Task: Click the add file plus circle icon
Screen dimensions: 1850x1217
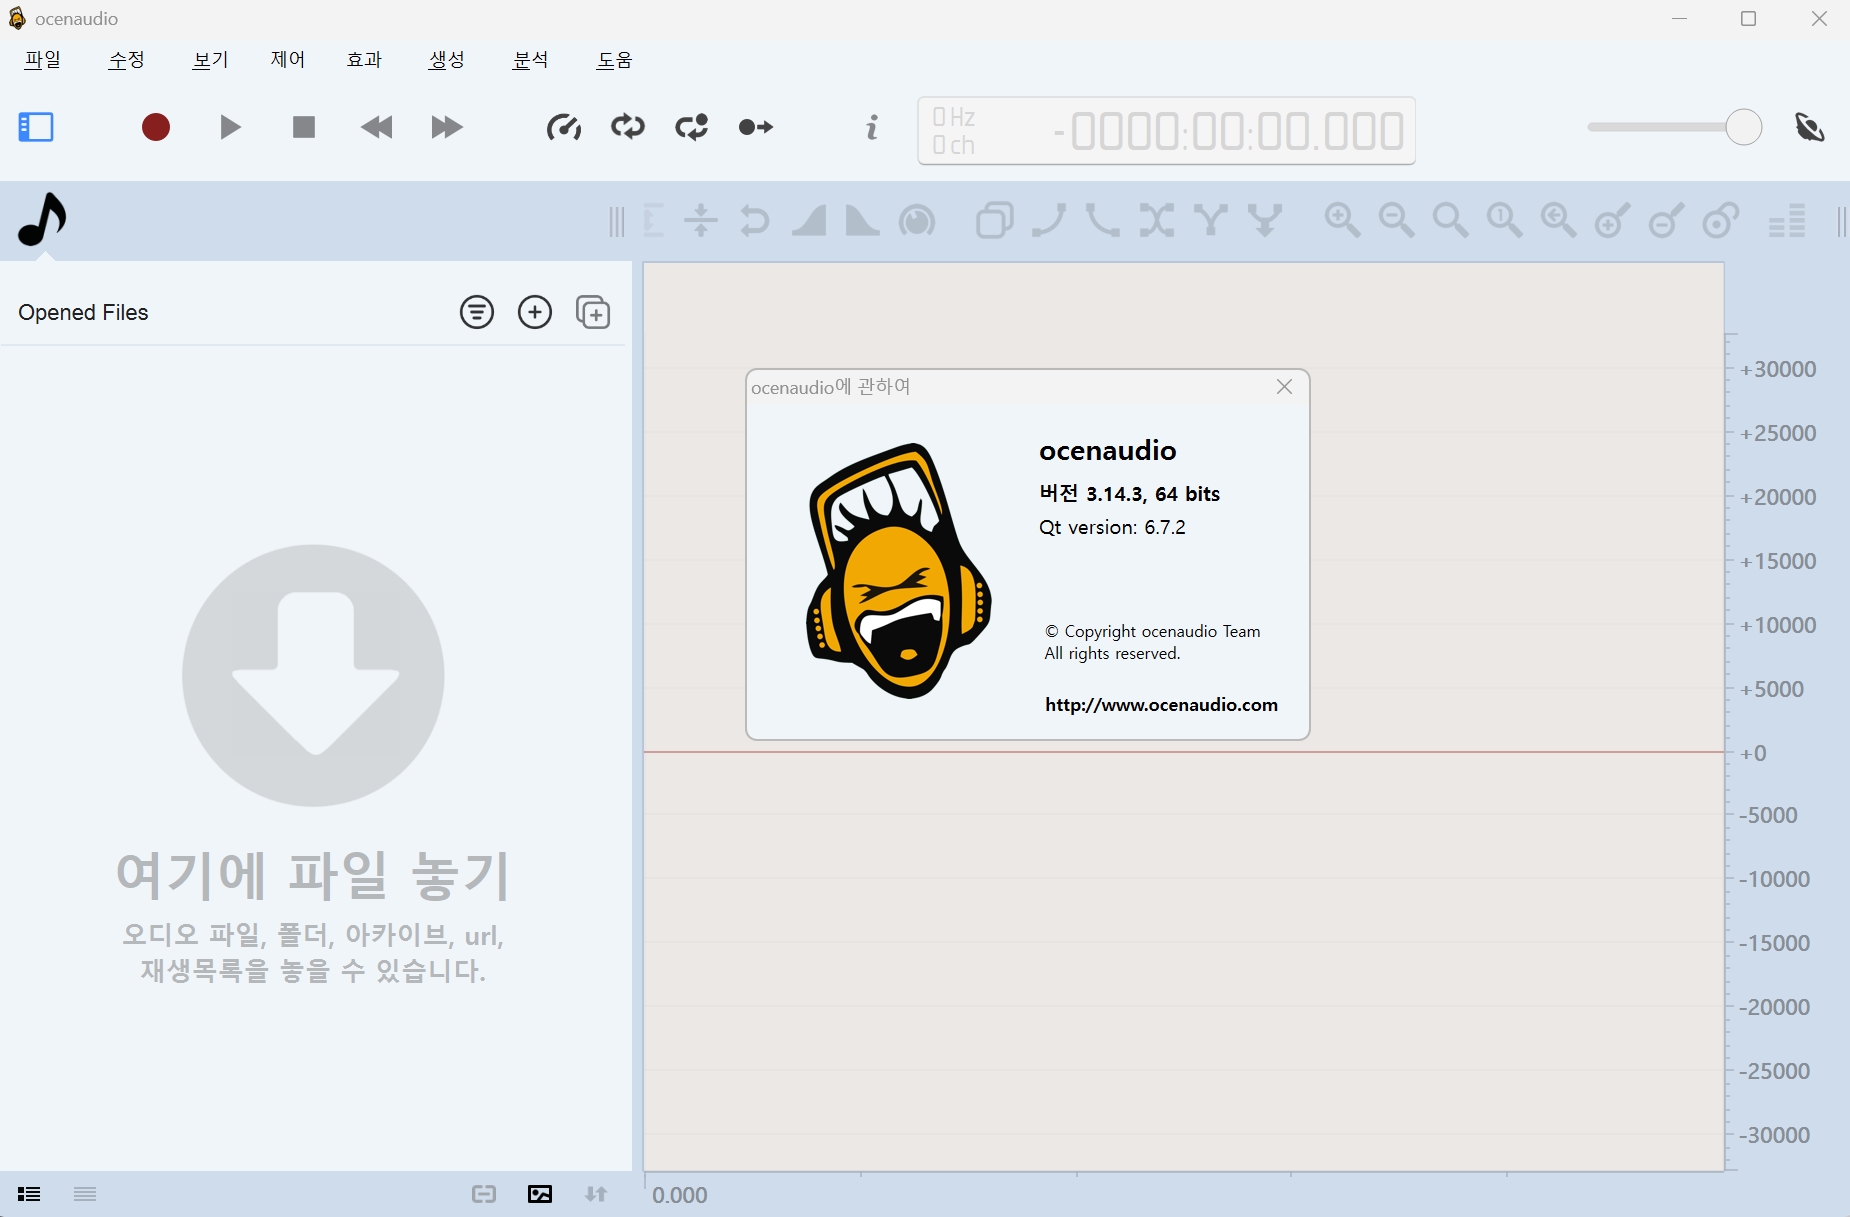Action: (x=535, y=312)
